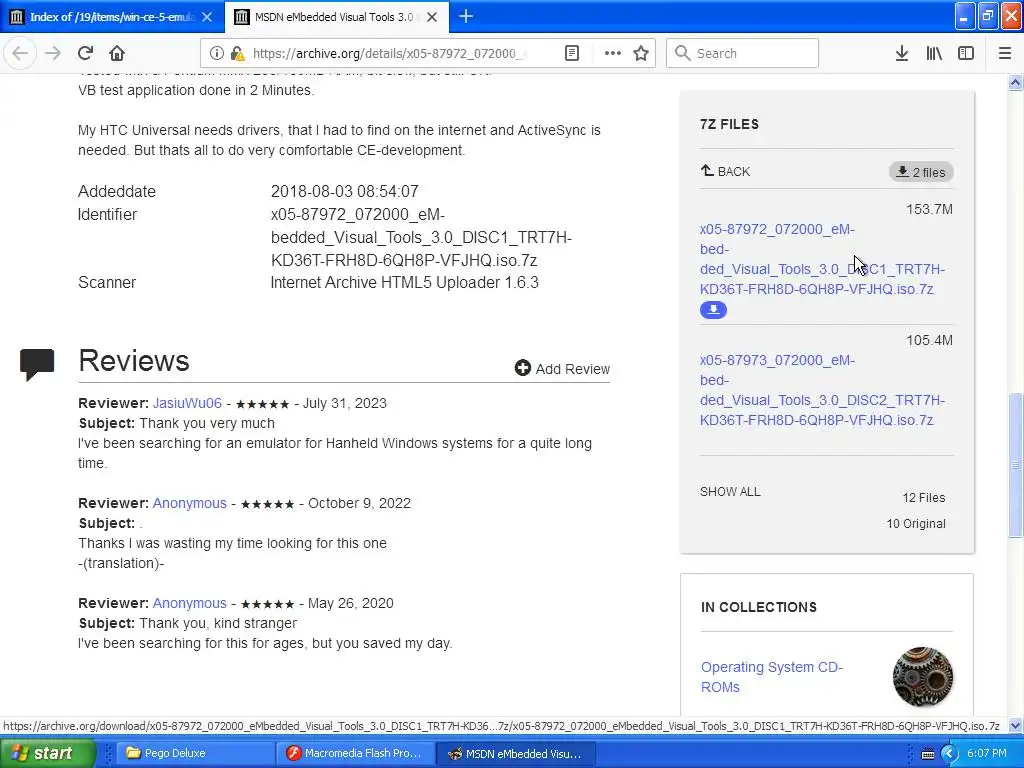Open the hamburger application menu
This screenshot has width=1024, height=768.
coord(1005,53)
